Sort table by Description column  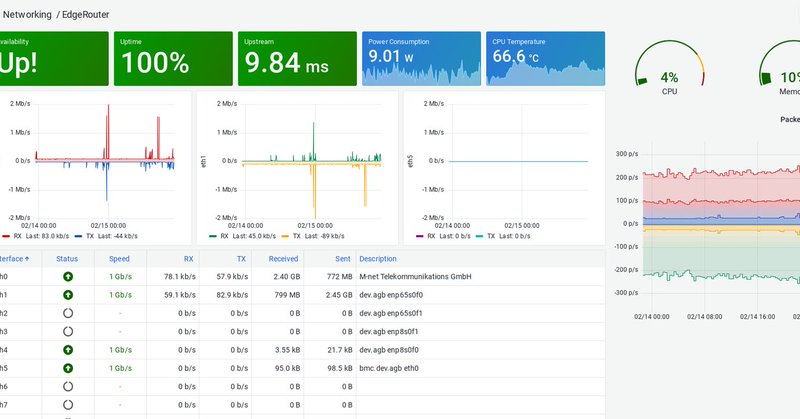[378, 259]
